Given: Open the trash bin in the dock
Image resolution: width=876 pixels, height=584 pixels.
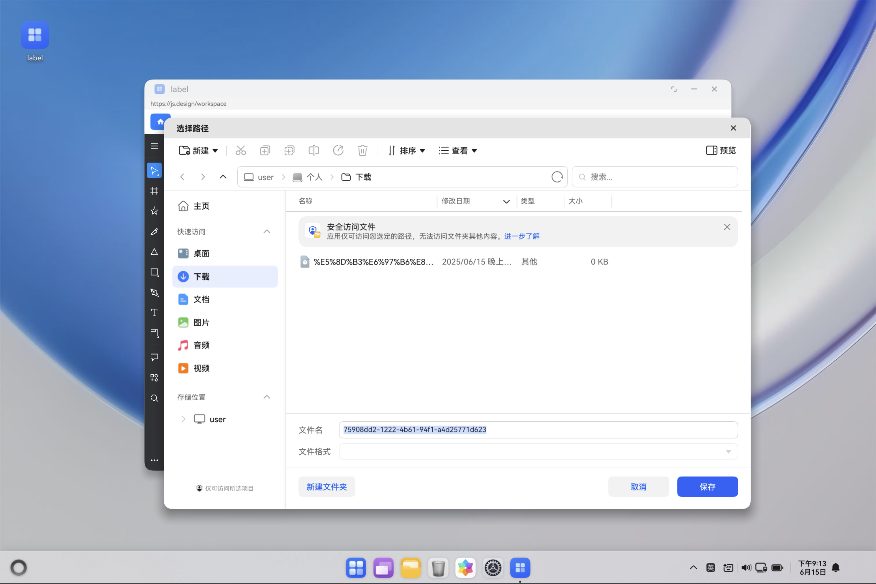Looking at the screenshot, I should (439, 568).
